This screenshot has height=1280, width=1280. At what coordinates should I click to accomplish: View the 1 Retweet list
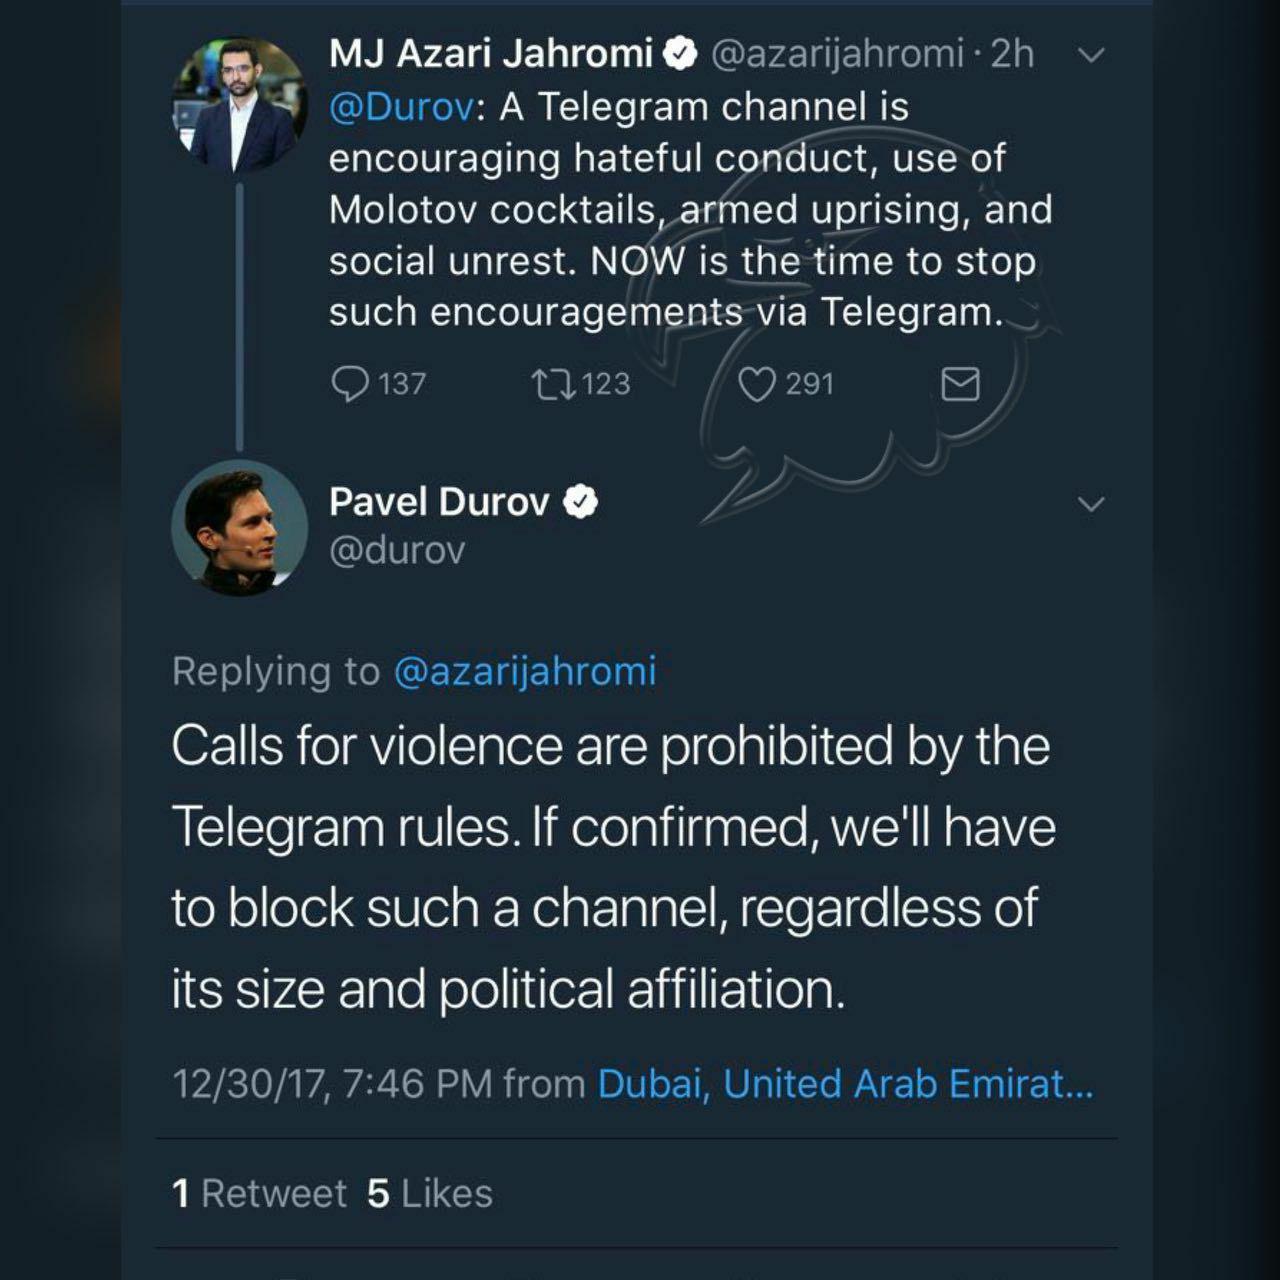pos(259,1193)
